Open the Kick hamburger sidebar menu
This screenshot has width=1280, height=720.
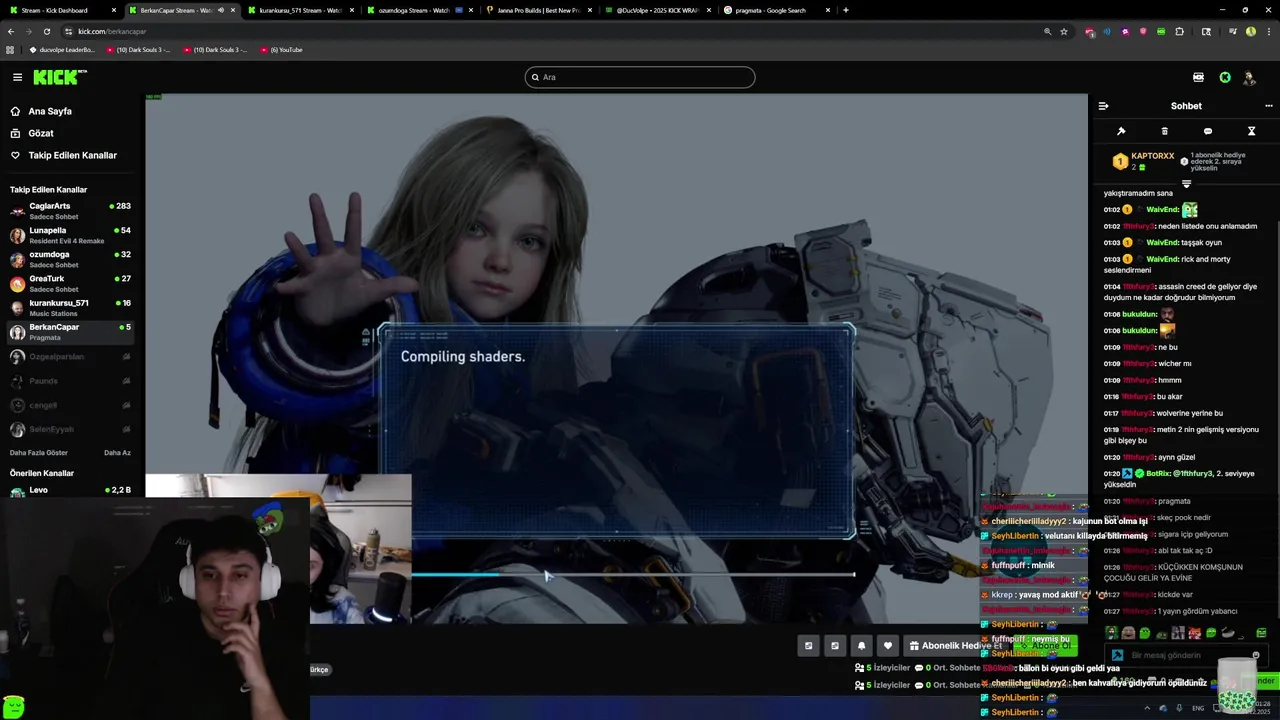click(17, 77)
